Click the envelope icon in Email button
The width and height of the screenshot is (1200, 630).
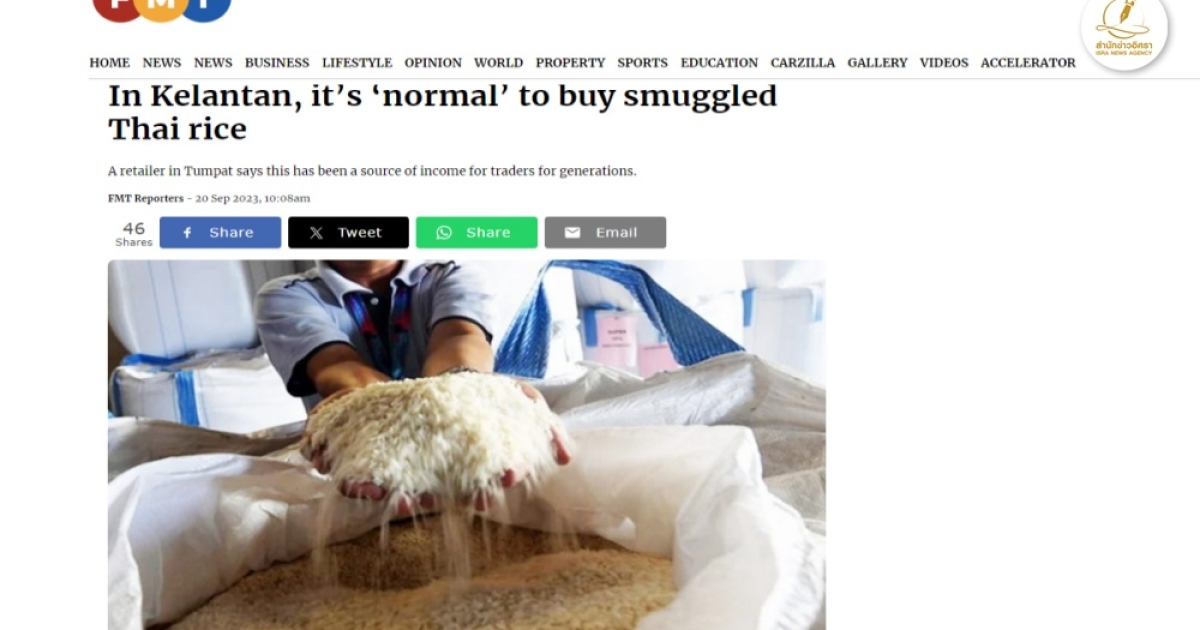pos(572,233)
